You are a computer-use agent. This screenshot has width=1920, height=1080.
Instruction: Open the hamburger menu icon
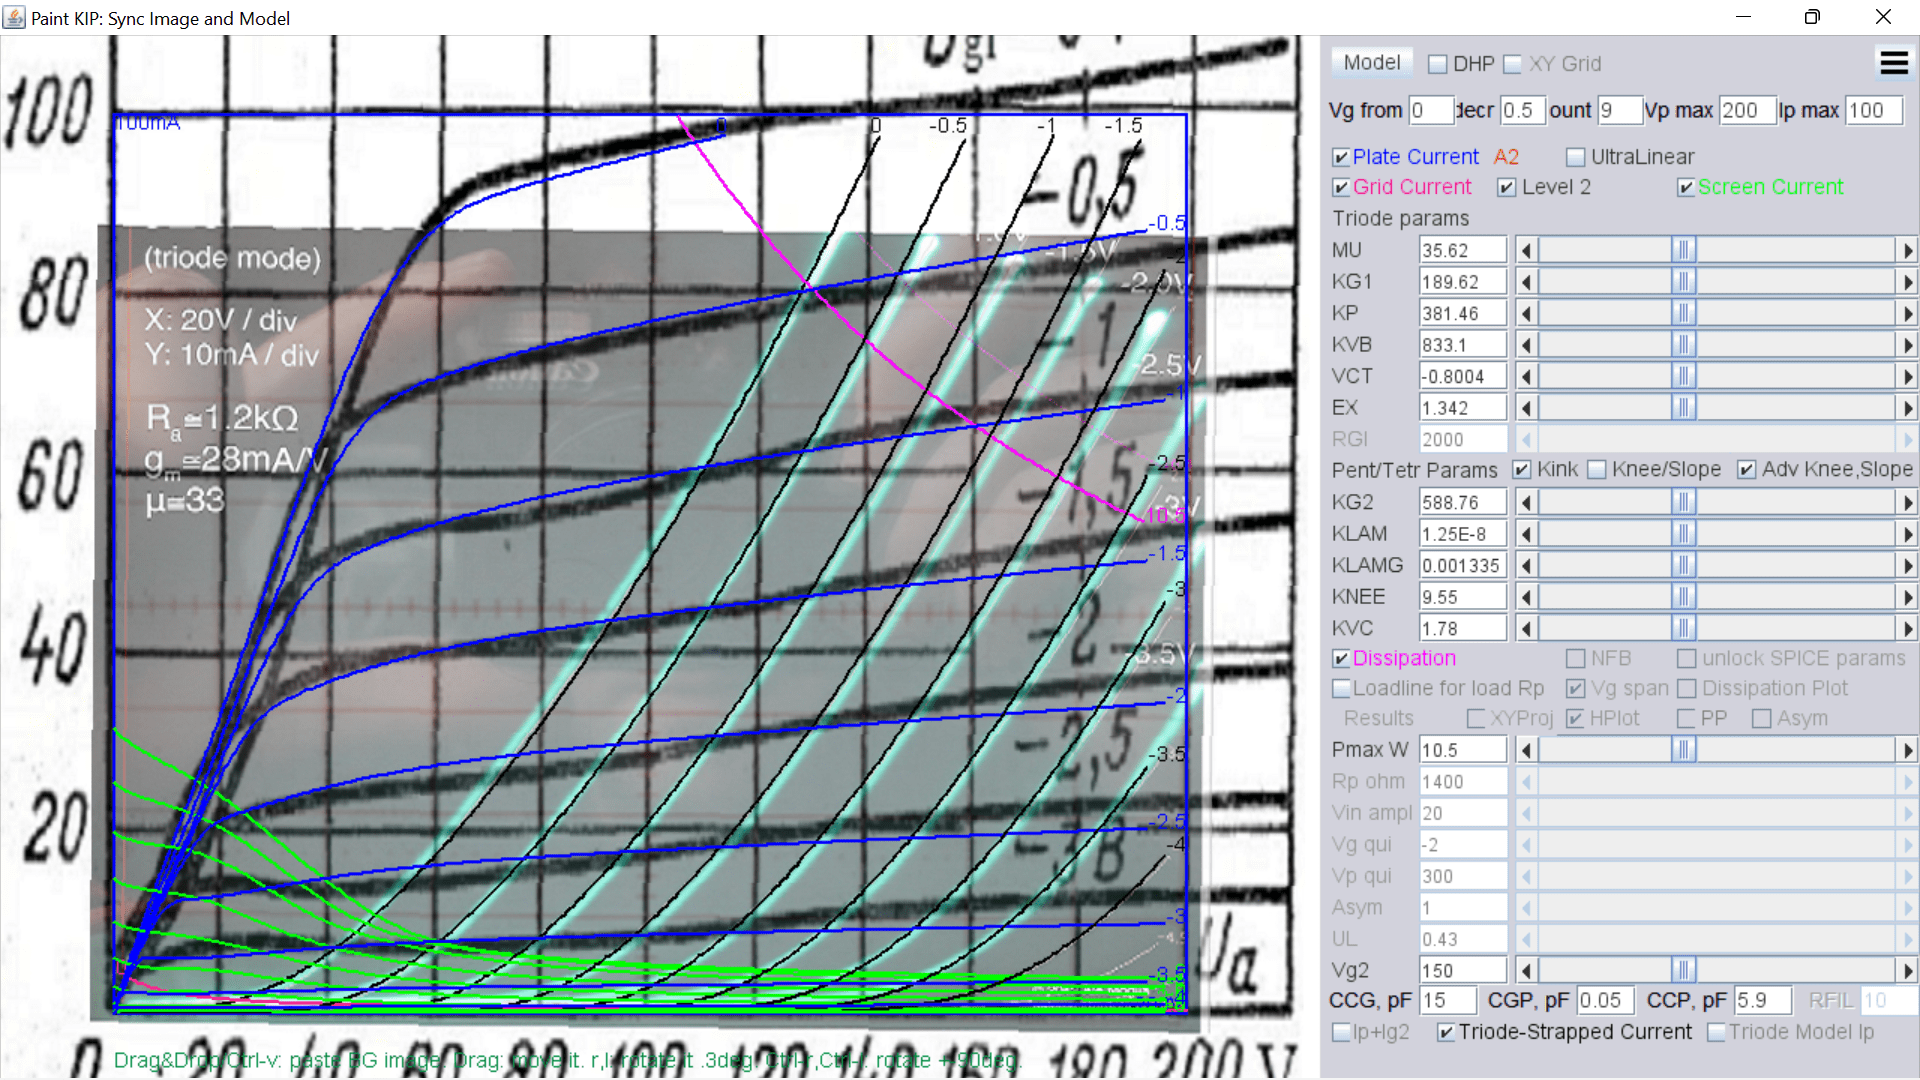(1894, 63)
